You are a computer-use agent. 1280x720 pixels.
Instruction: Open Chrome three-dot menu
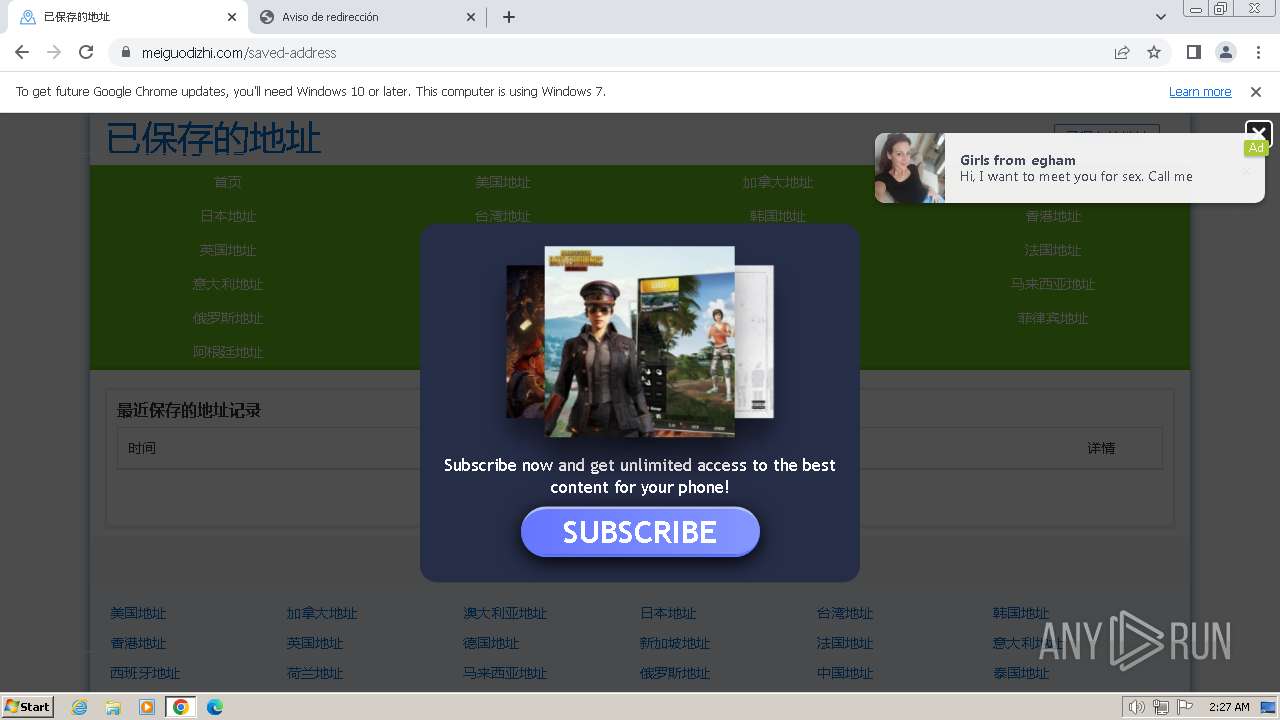(x=1258, y=52)
